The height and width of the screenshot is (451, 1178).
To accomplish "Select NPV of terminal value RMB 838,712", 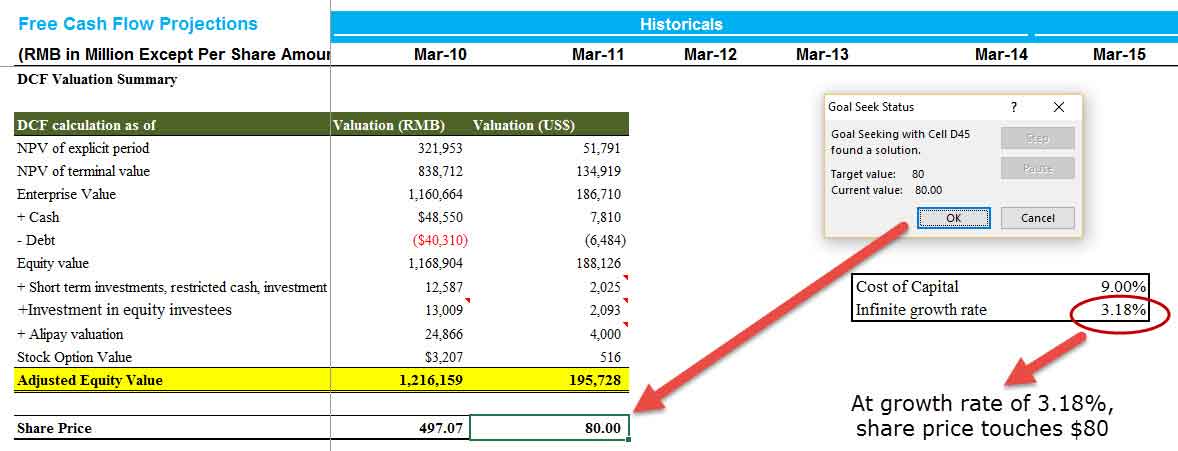I will click(x=440, y=171).
